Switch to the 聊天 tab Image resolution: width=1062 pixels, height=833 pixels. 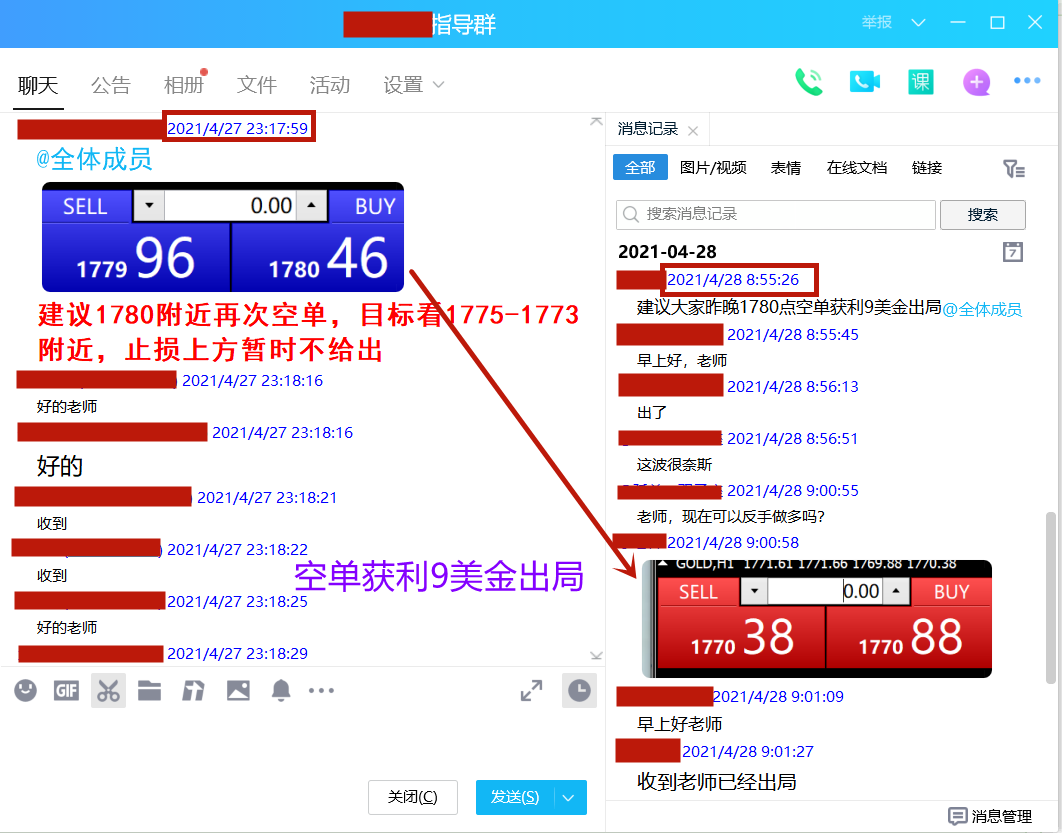pyautogui.click(x=38, y=85)
